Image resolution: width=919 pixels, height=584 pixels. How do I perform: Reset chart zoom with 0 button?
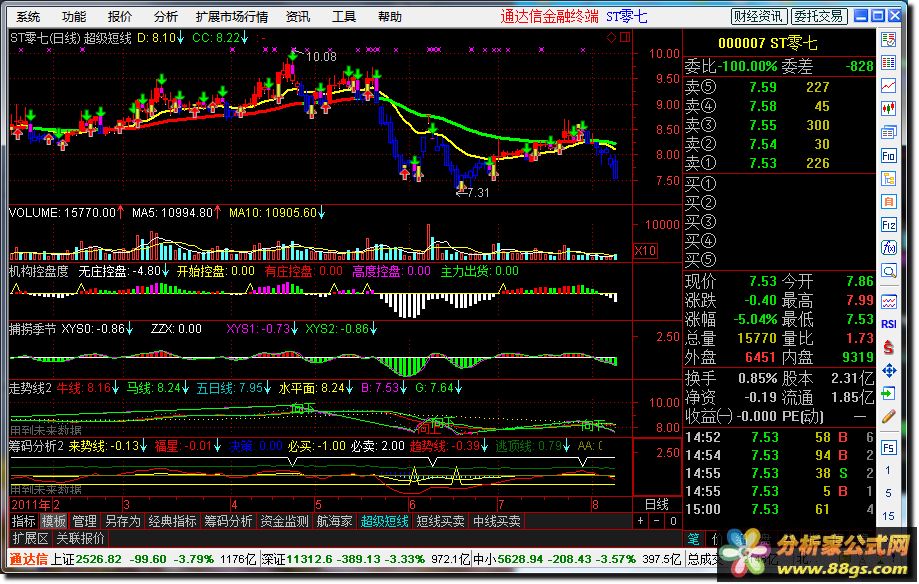click(x=673, y=521)
